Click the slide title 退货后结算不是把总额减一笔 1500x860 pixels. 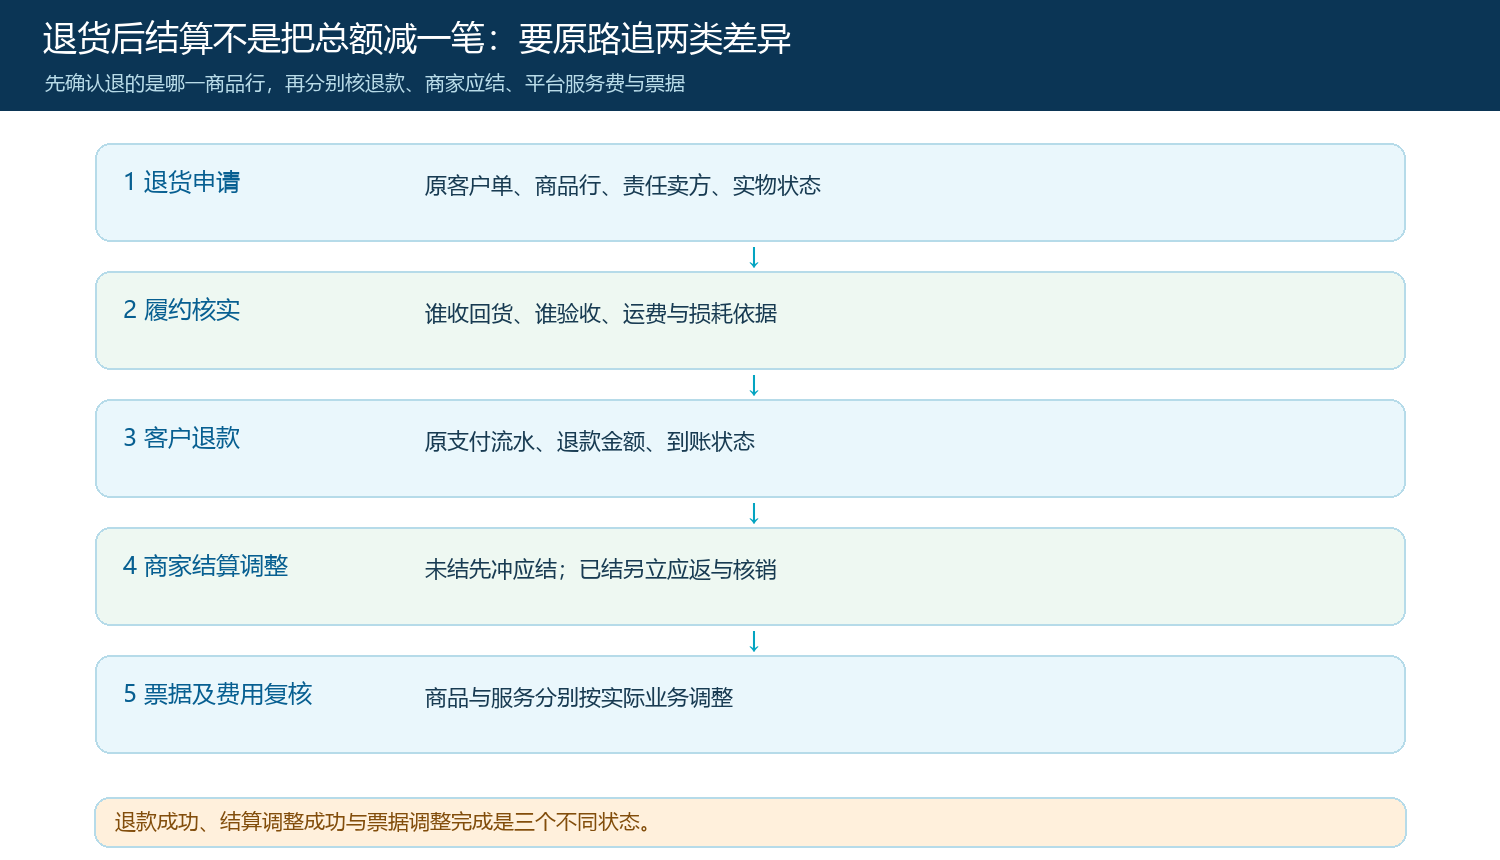click(417, 39)
